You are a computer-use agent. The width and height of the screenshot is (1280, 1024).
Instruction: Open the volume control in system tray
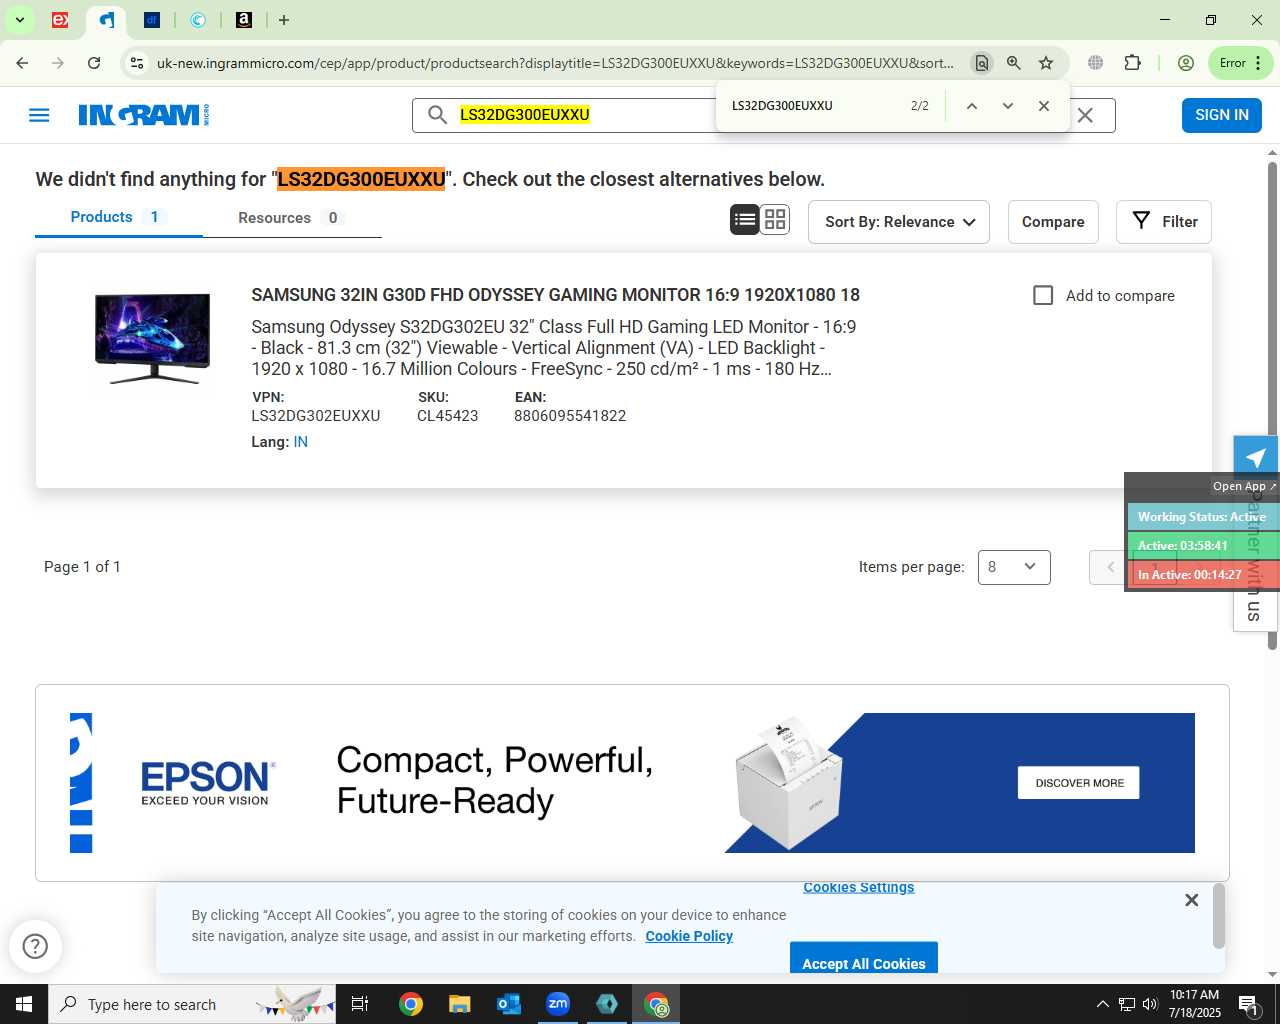[1150, 1004]
